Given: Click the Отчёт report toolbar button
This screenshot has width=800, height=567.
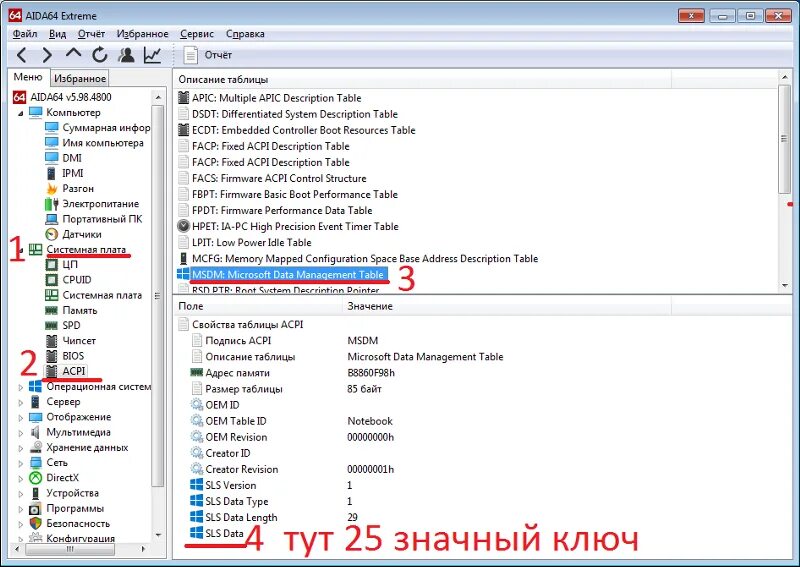Looking at the screenshot, I should point(207,55).
